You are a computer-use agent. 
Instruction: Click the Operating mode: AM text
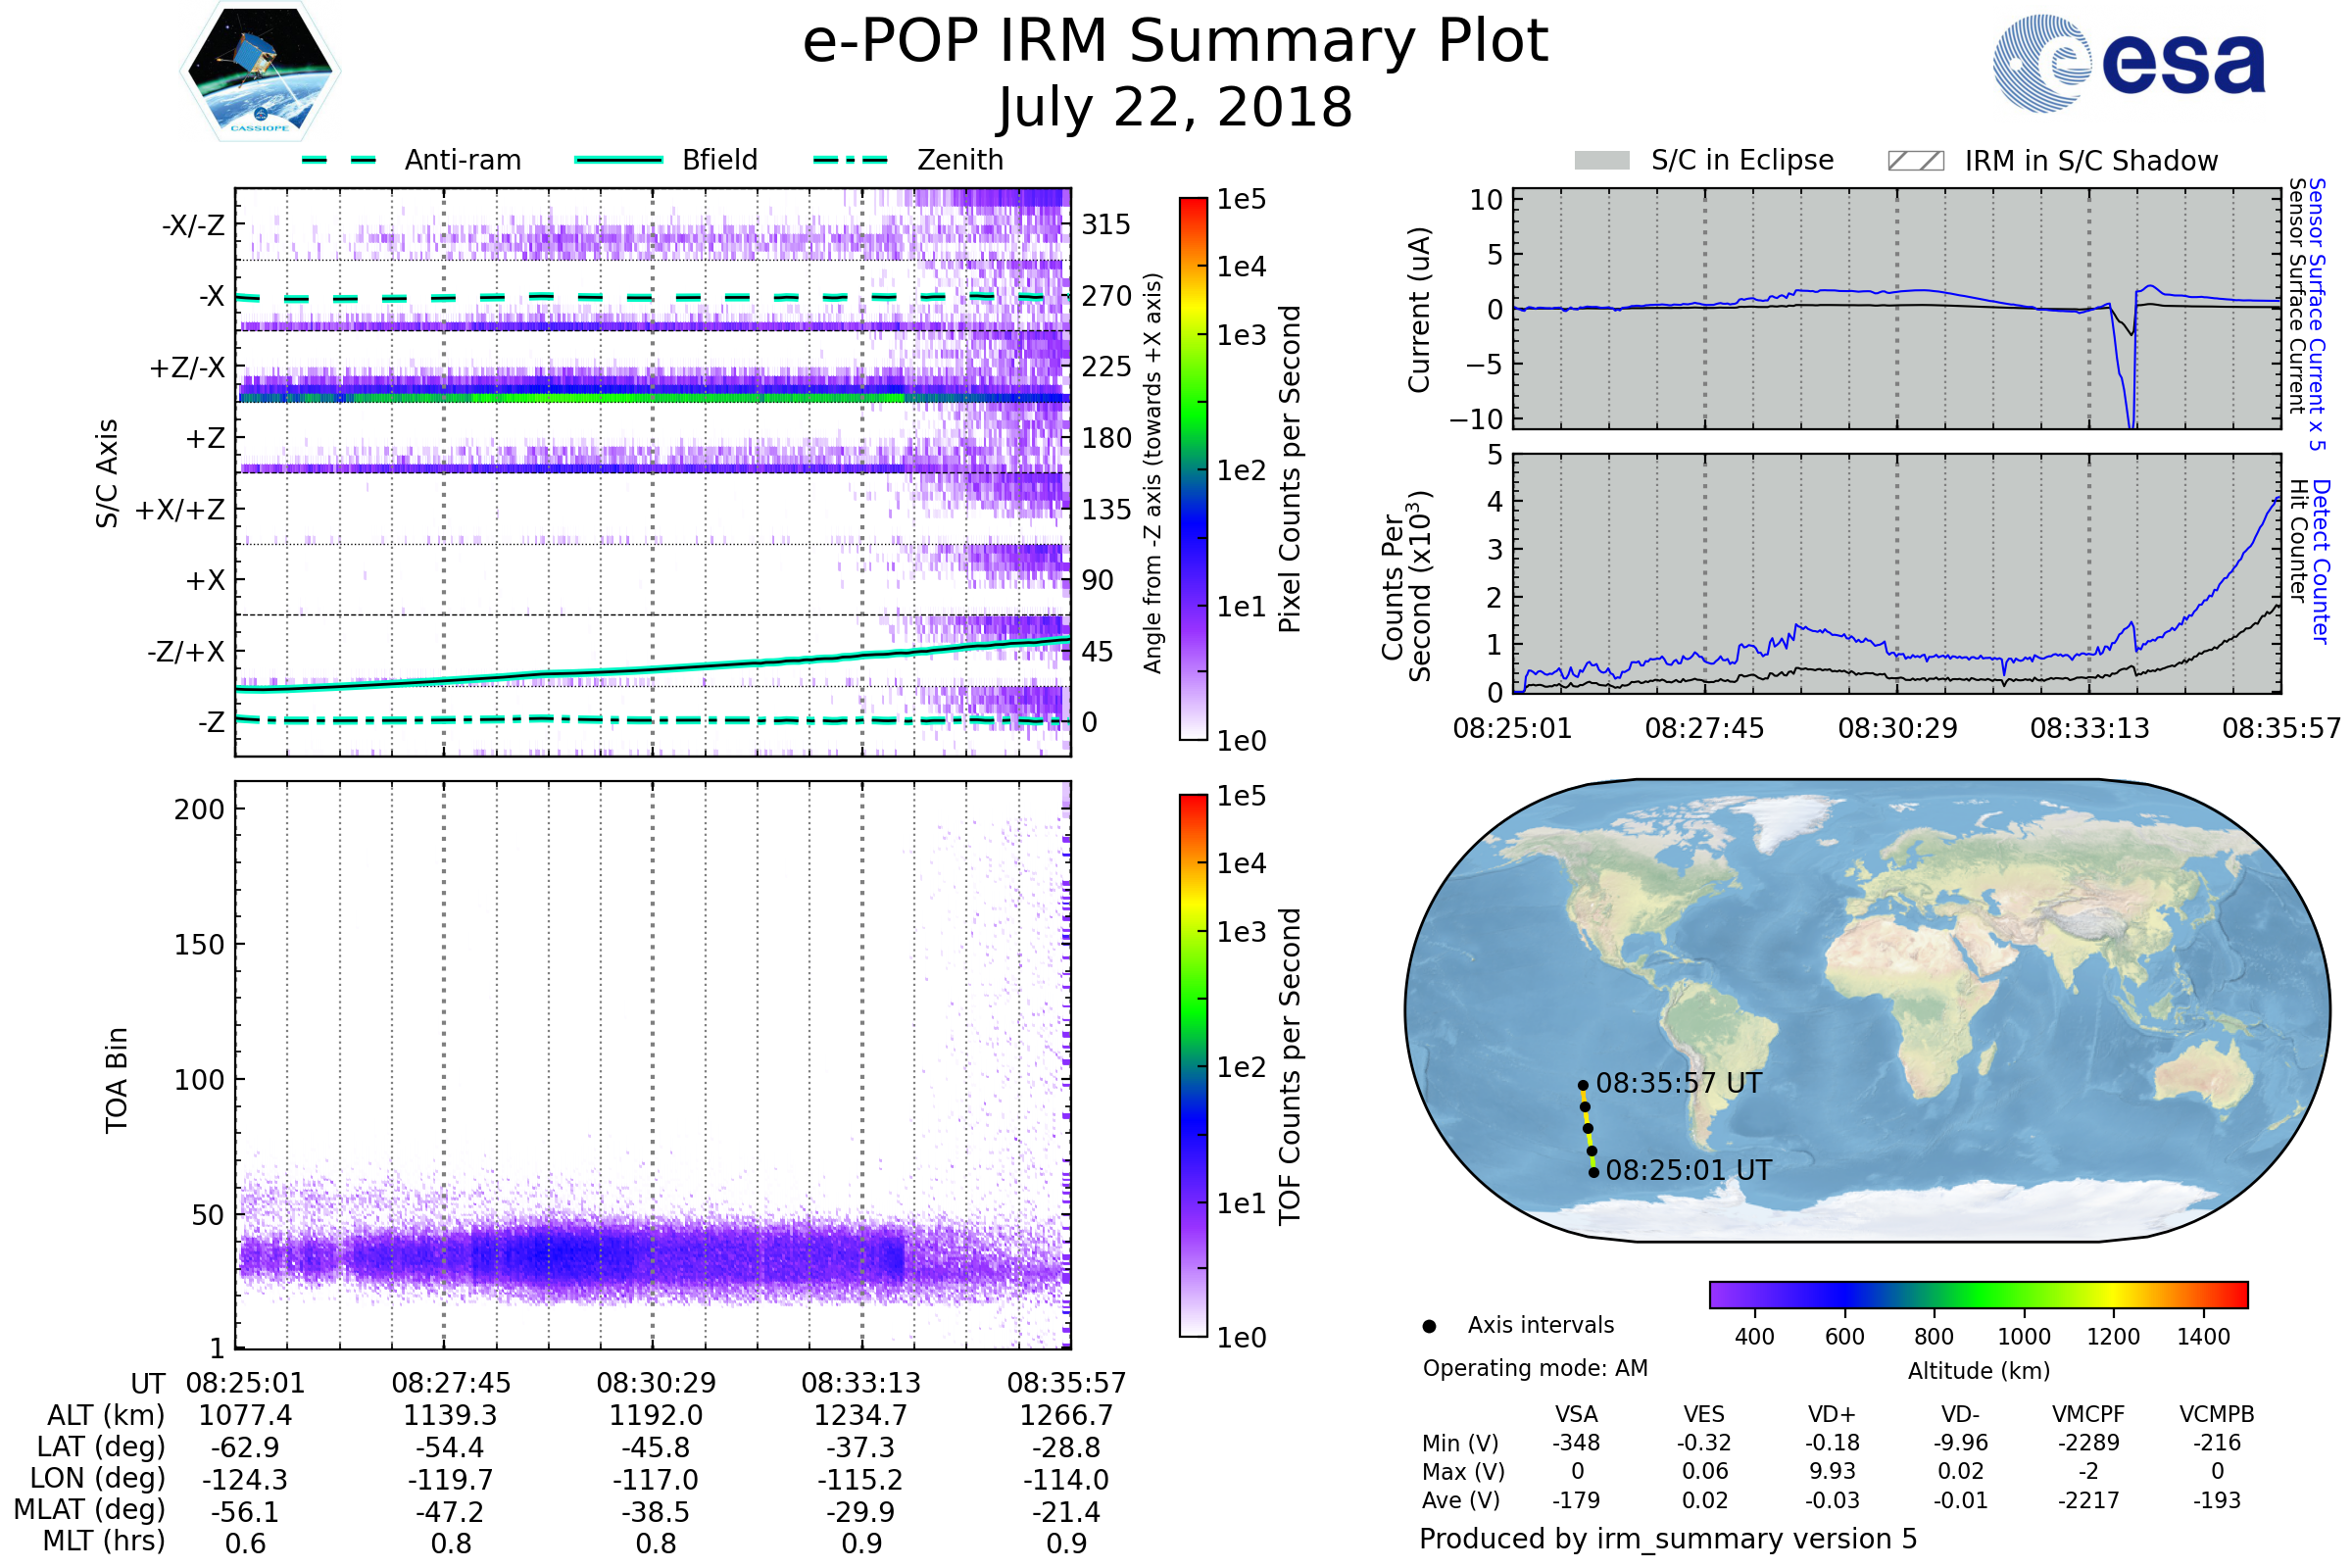(x=1535, y=1369)
